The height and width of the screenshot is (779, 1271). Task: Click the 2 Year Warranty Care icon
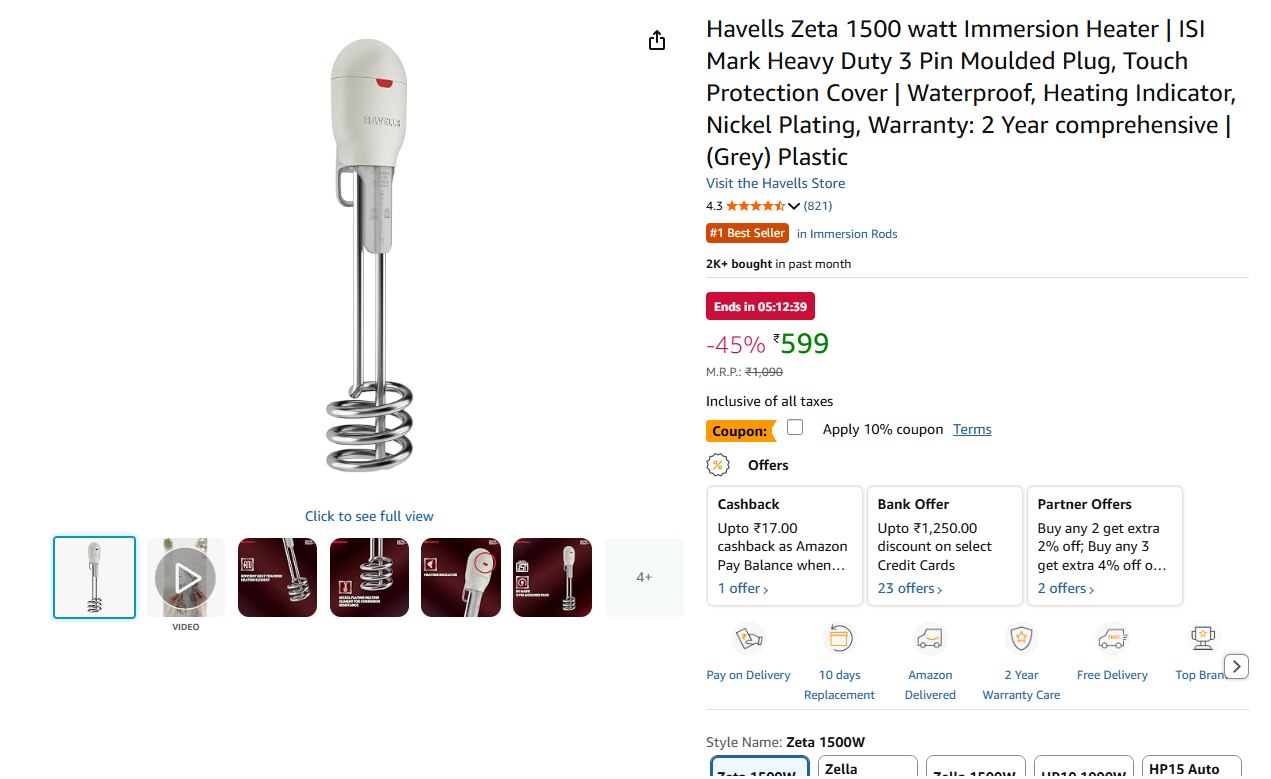(1021, 638)
